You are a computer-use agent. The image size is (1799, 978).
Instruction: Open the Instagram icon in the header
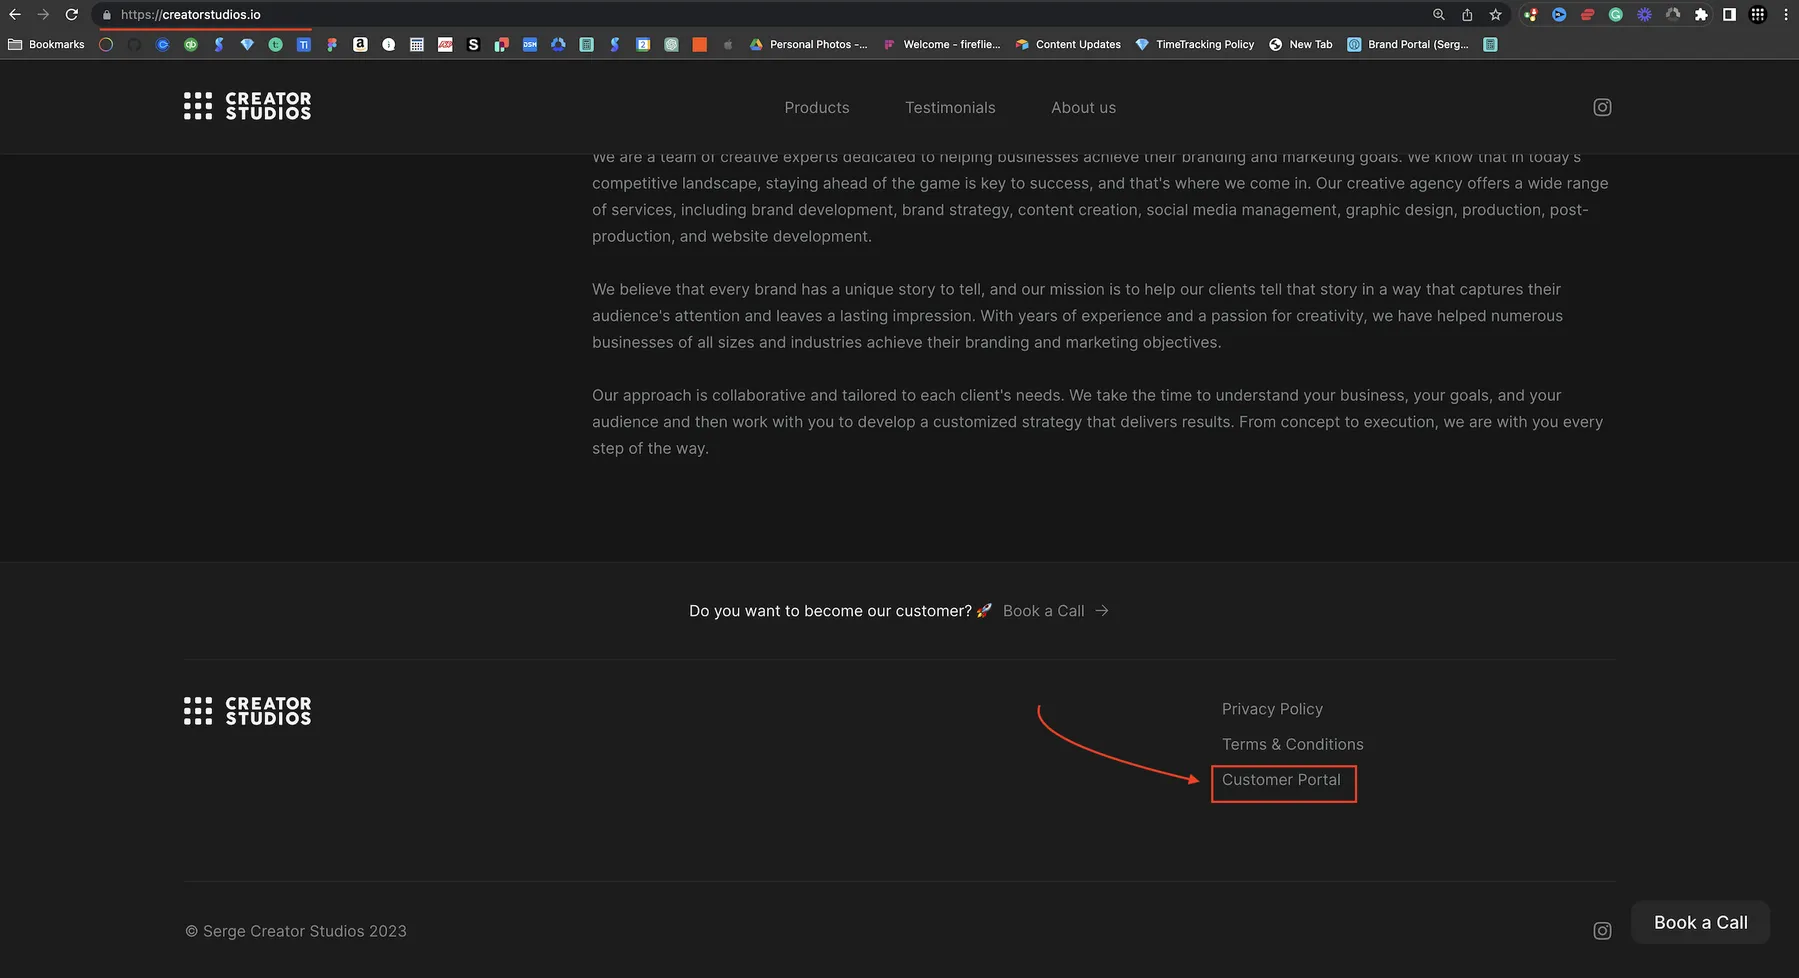(x=1602, y=107)
